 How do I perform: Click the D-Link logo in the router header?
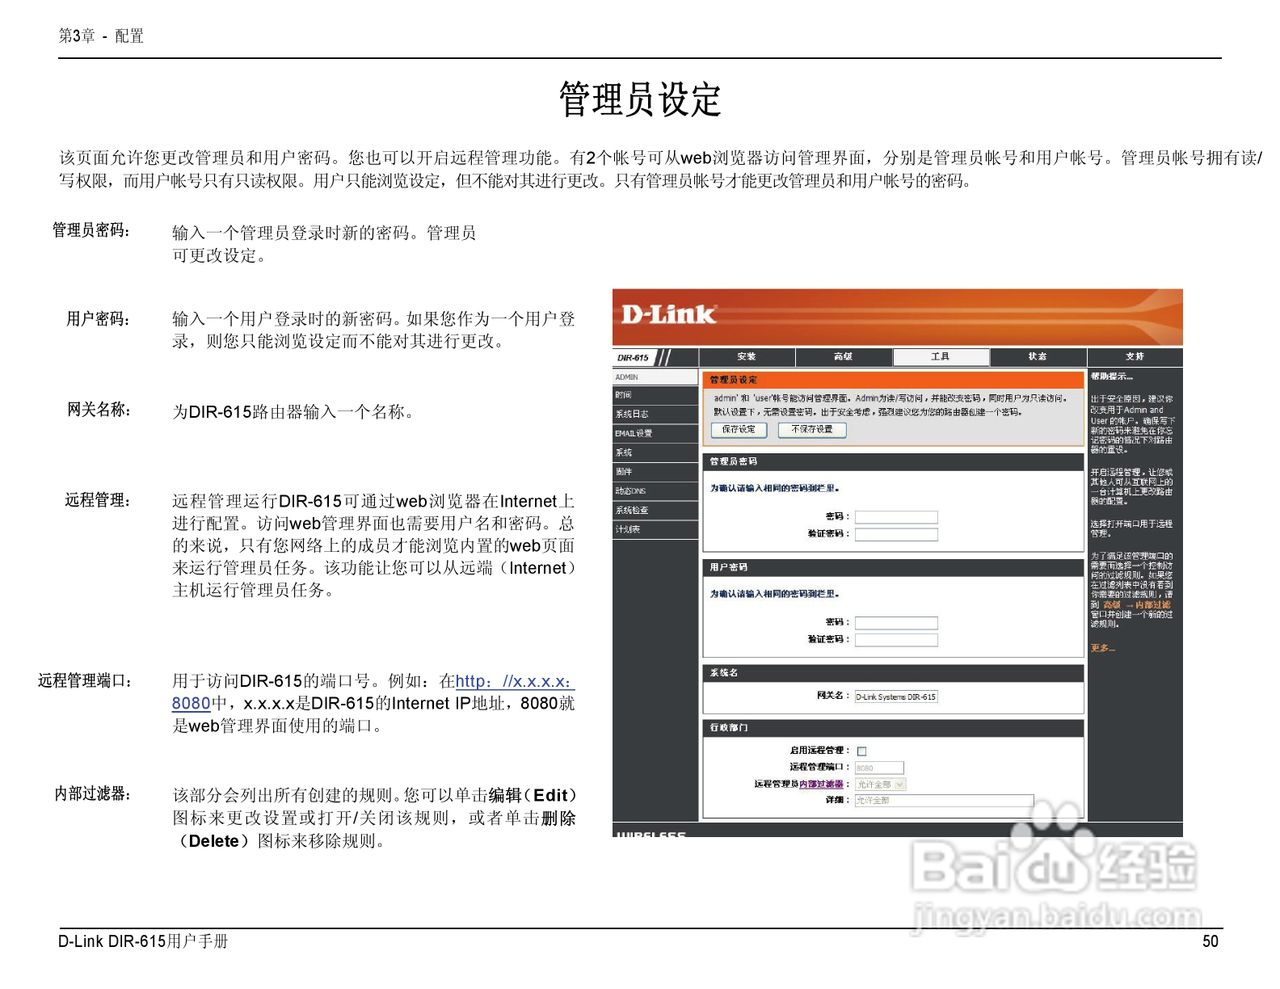pyautogui.click(x=668, y=314)
